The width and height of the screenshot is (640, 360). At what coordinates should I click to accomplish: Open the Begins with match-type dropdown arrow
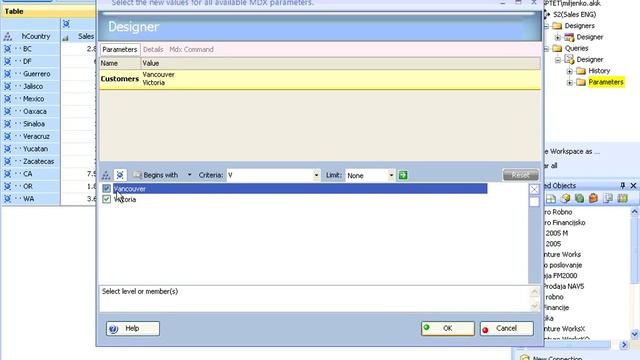coord(189,175)
